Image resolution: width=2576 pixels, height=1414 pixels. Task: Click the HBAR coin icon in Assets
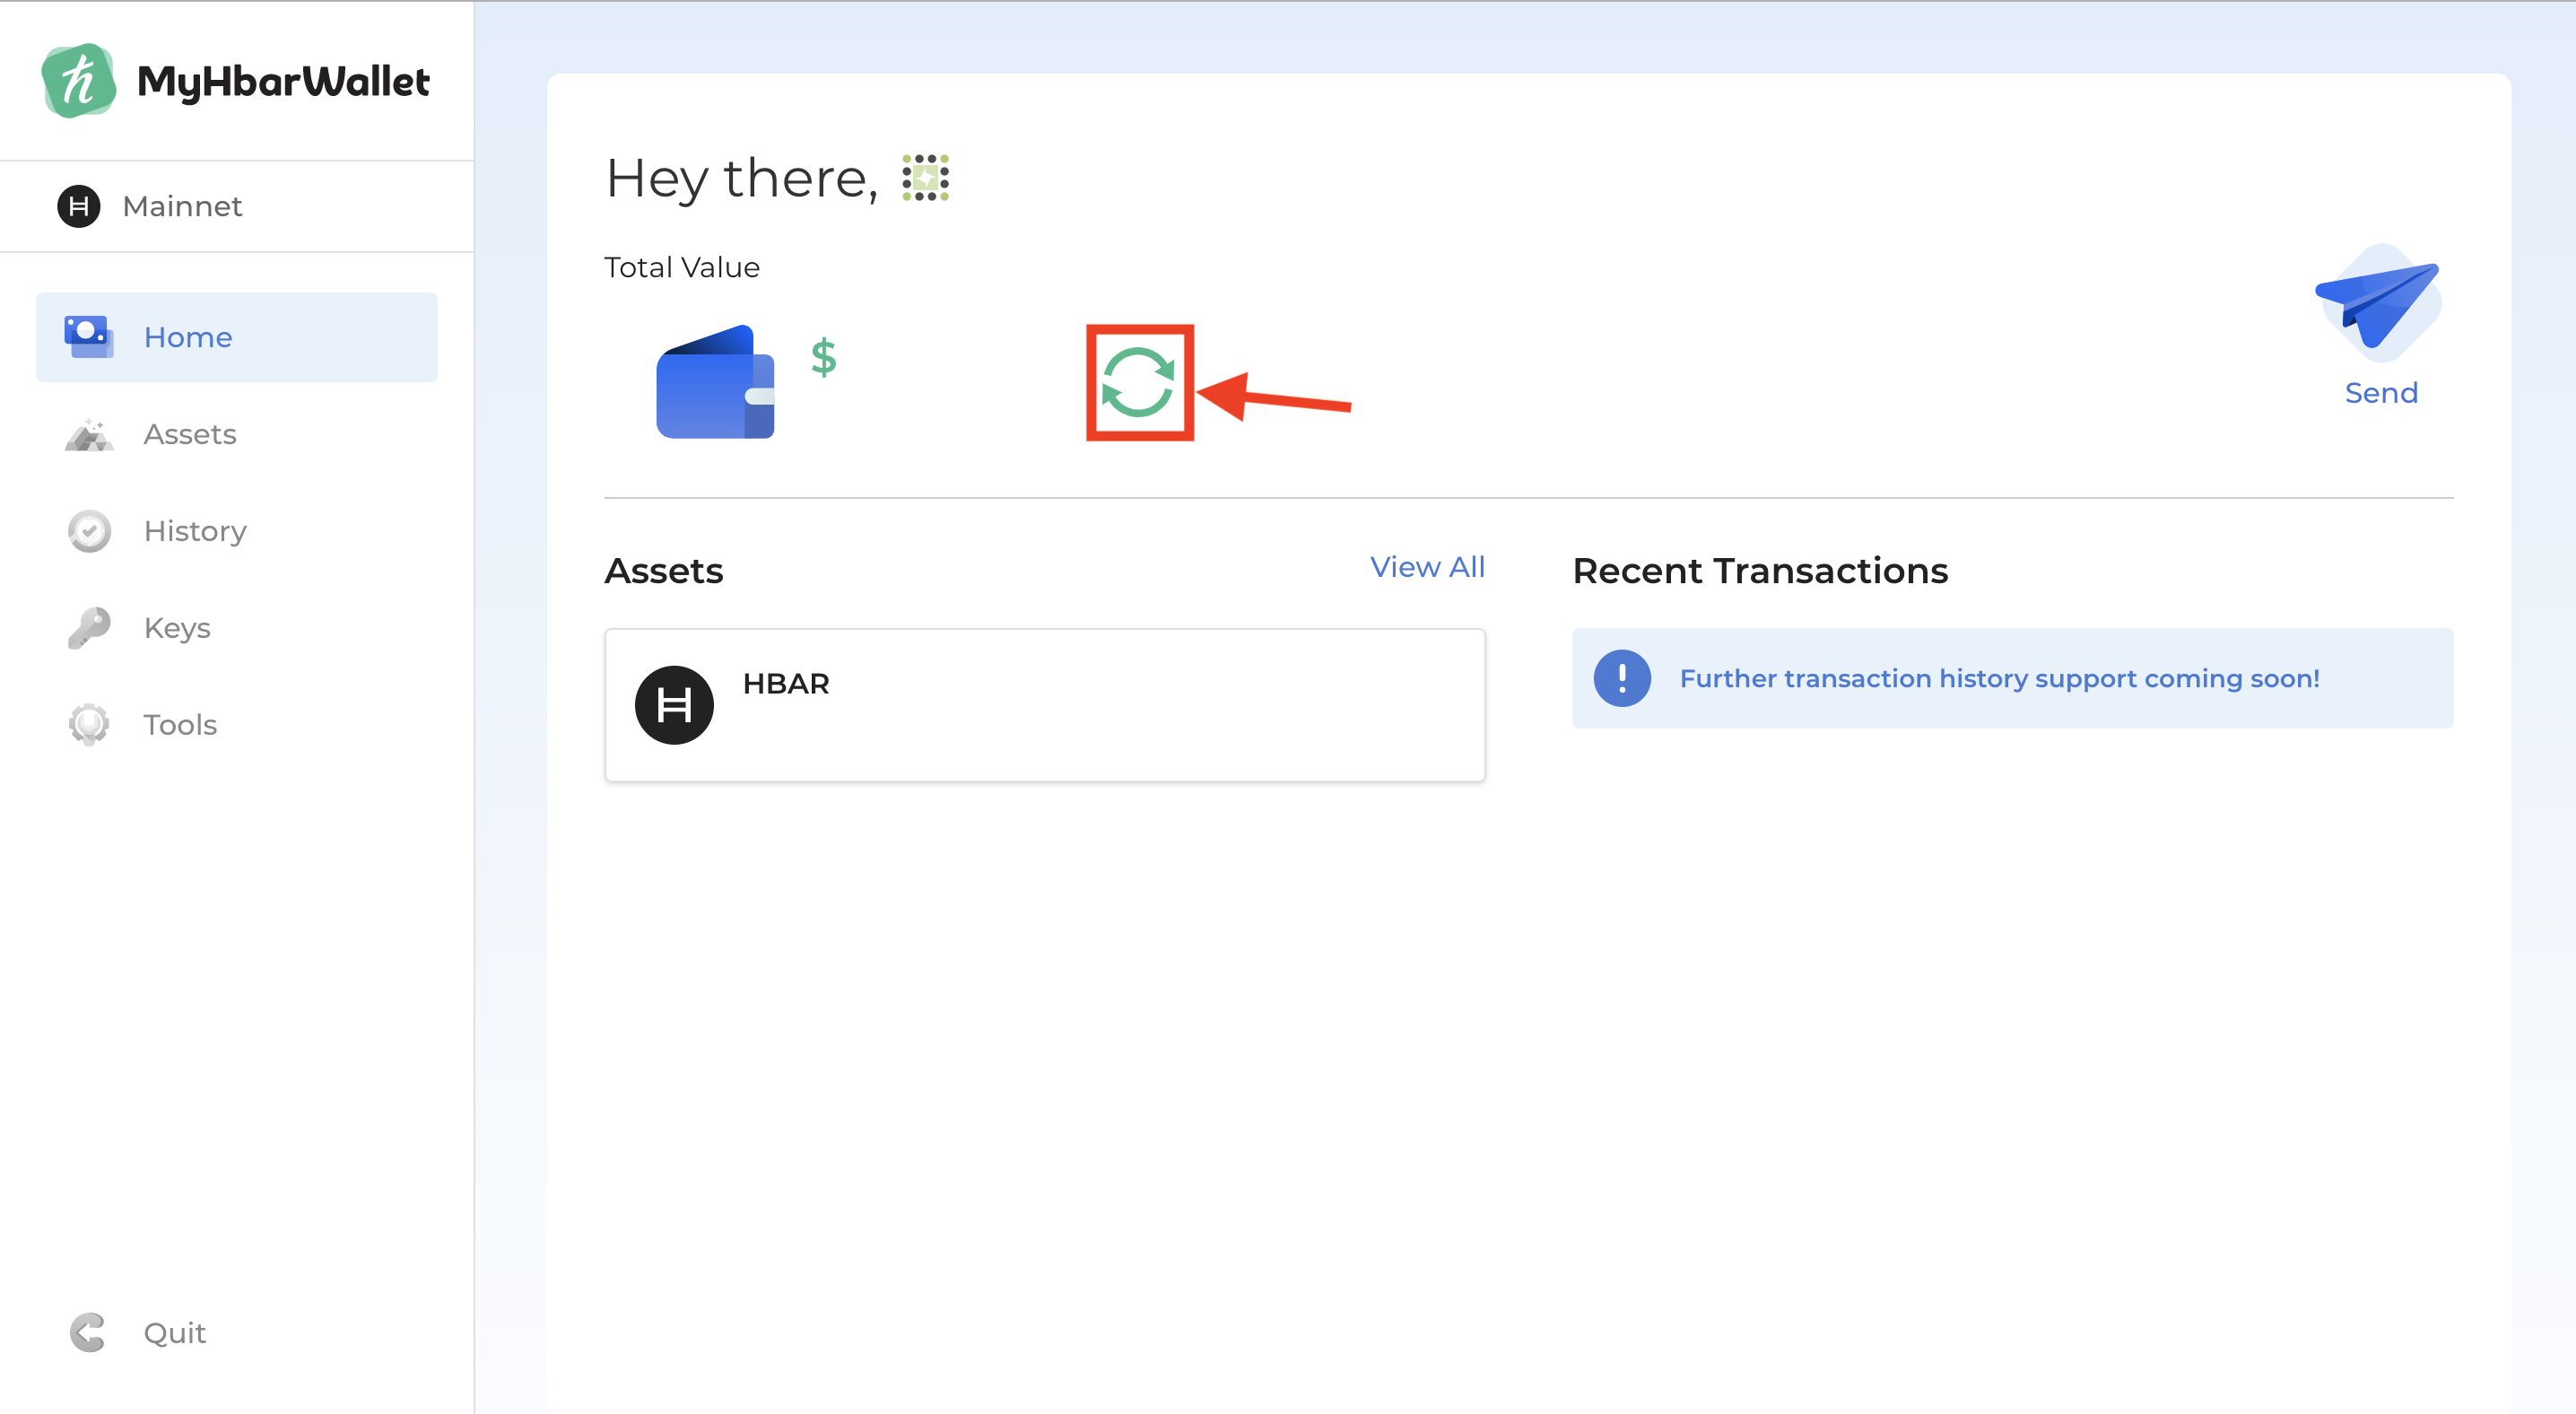[x=674, y=705]
